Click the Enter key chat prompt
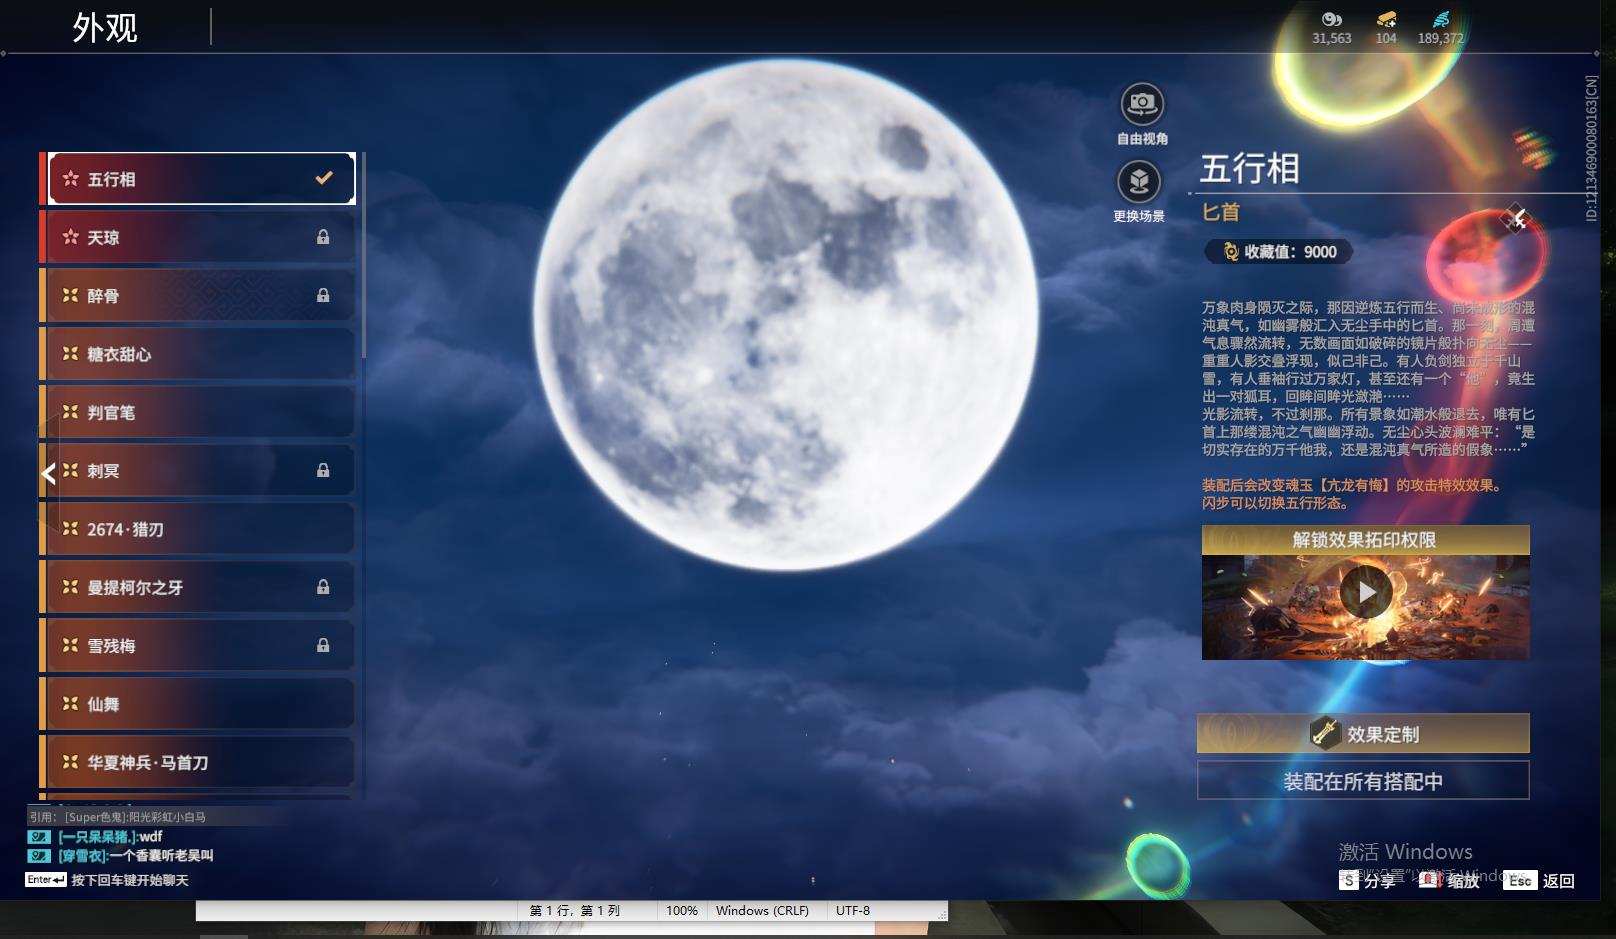The image size is (1616, 939). click(107, 880)
